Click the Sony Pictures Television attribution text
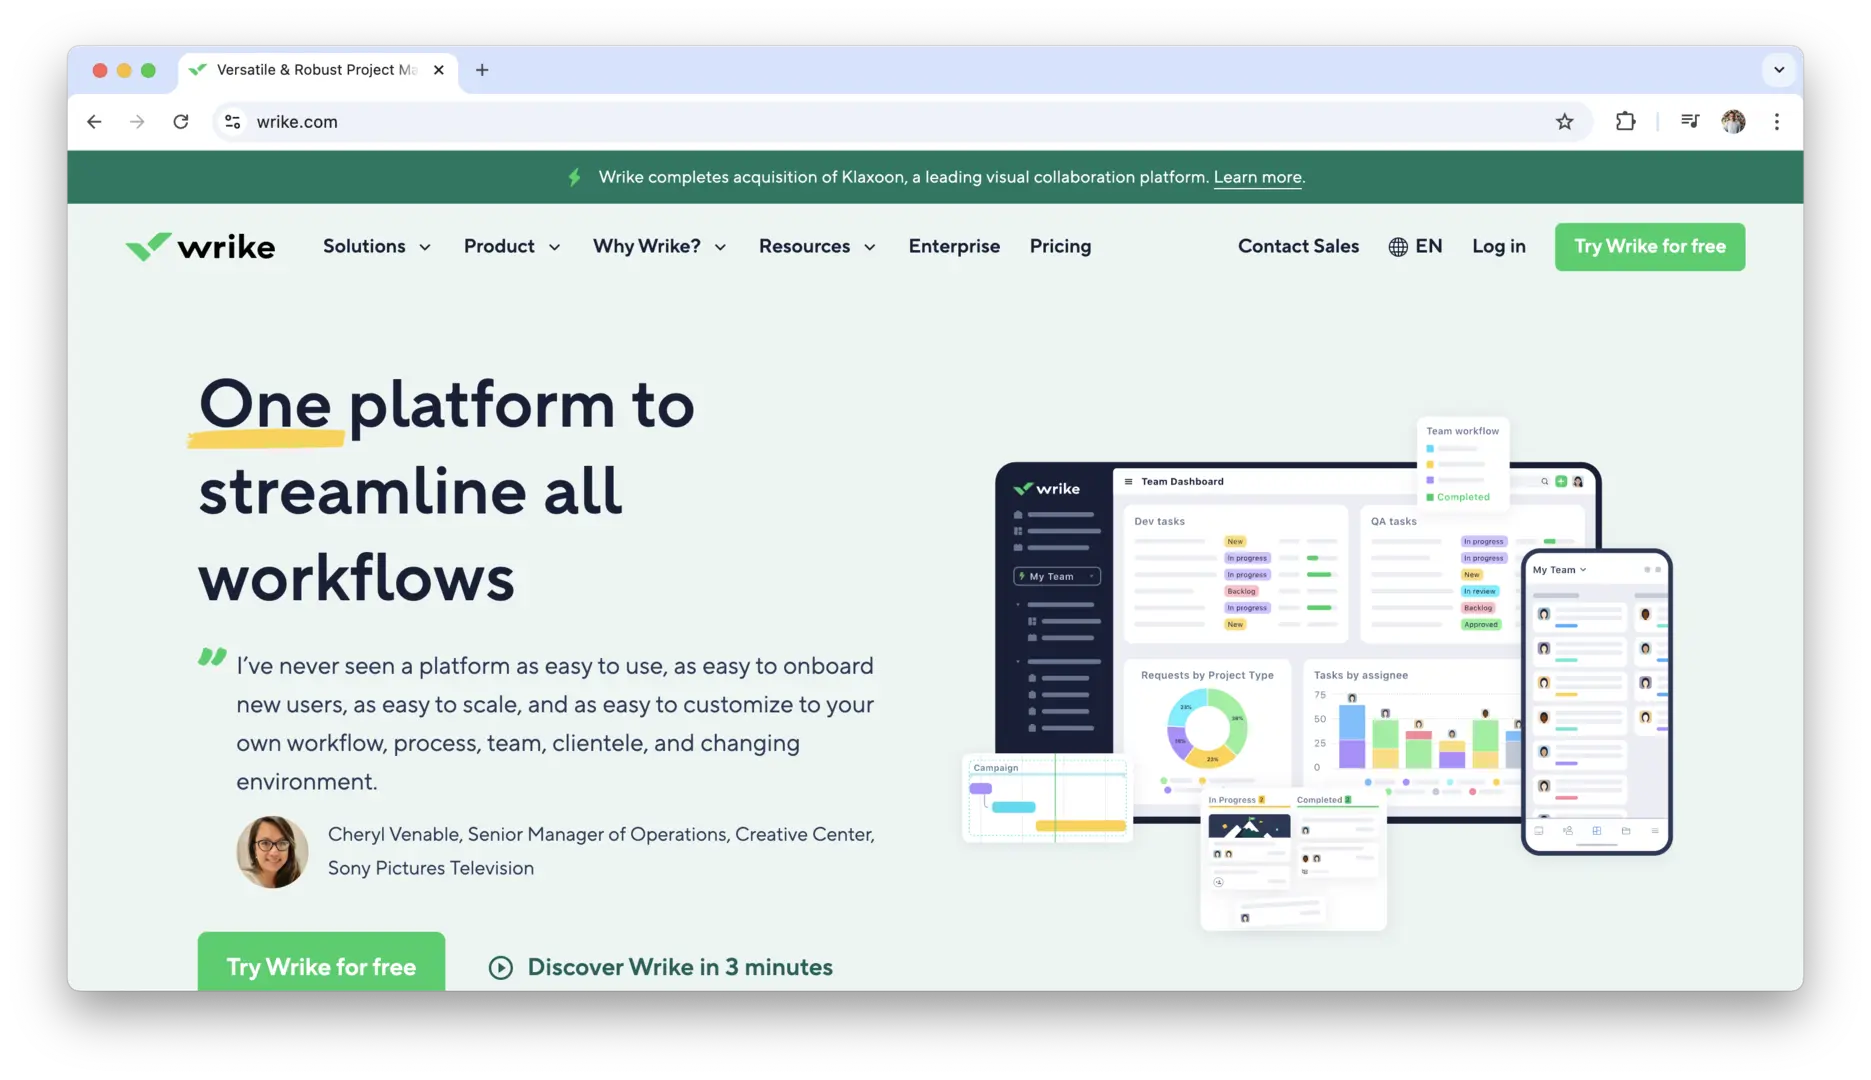 tap(431, 868)
